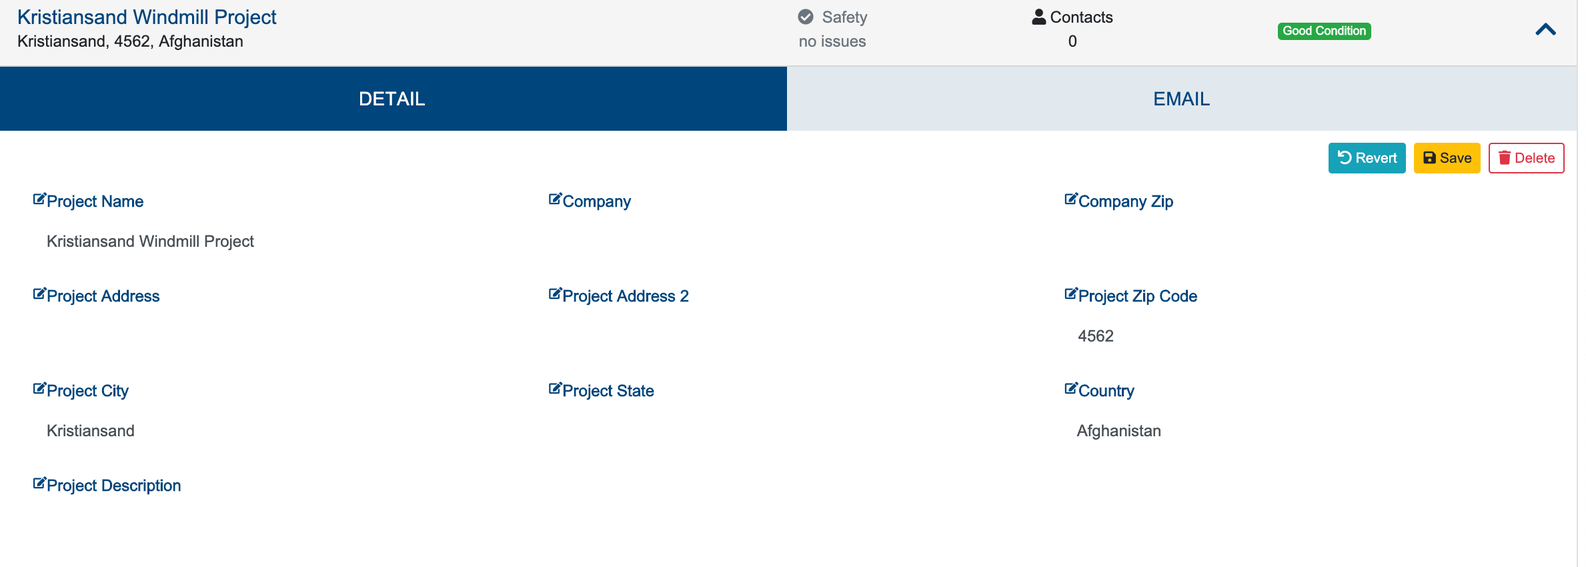This screenshot has width=1586, height=567.
Task: Click the edit icon beside Project Zip Code
Action: [1071, 294]
